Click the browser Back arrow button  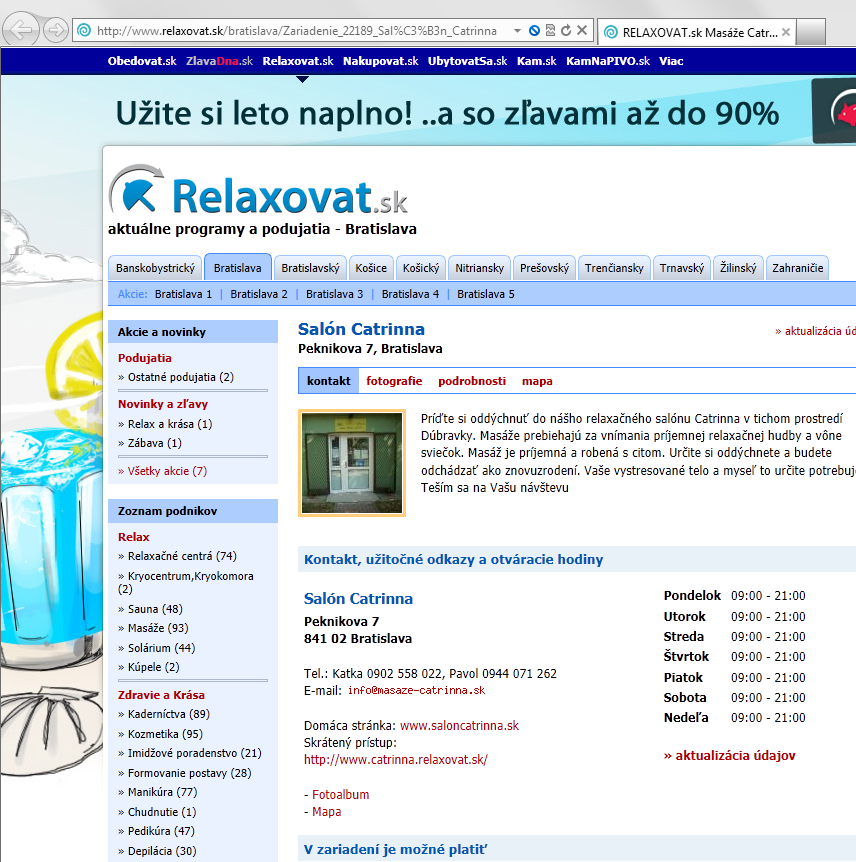[21, 30]
